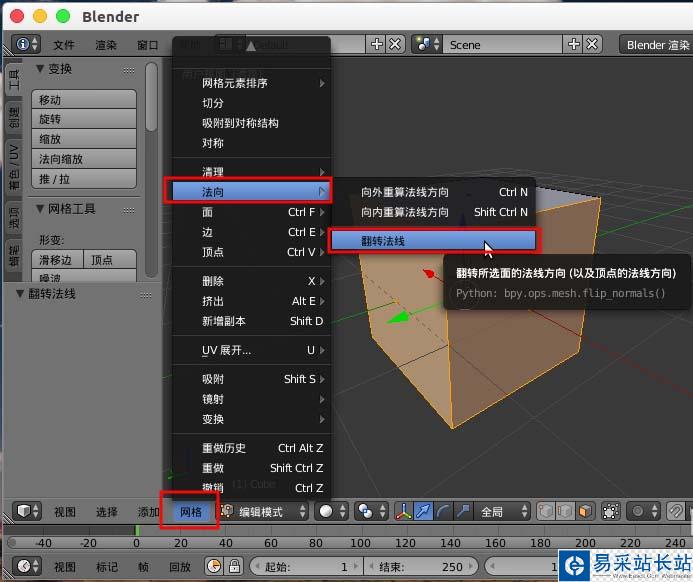
Task: Choose 向外重算法线方向 option
Action: [x=433, y=192]
